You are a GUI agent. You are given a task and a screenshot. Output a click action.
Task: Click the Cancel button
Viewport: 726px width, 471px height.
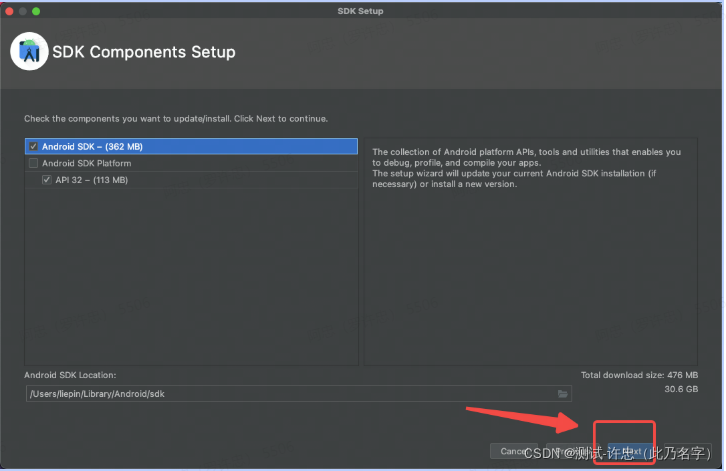513,451
